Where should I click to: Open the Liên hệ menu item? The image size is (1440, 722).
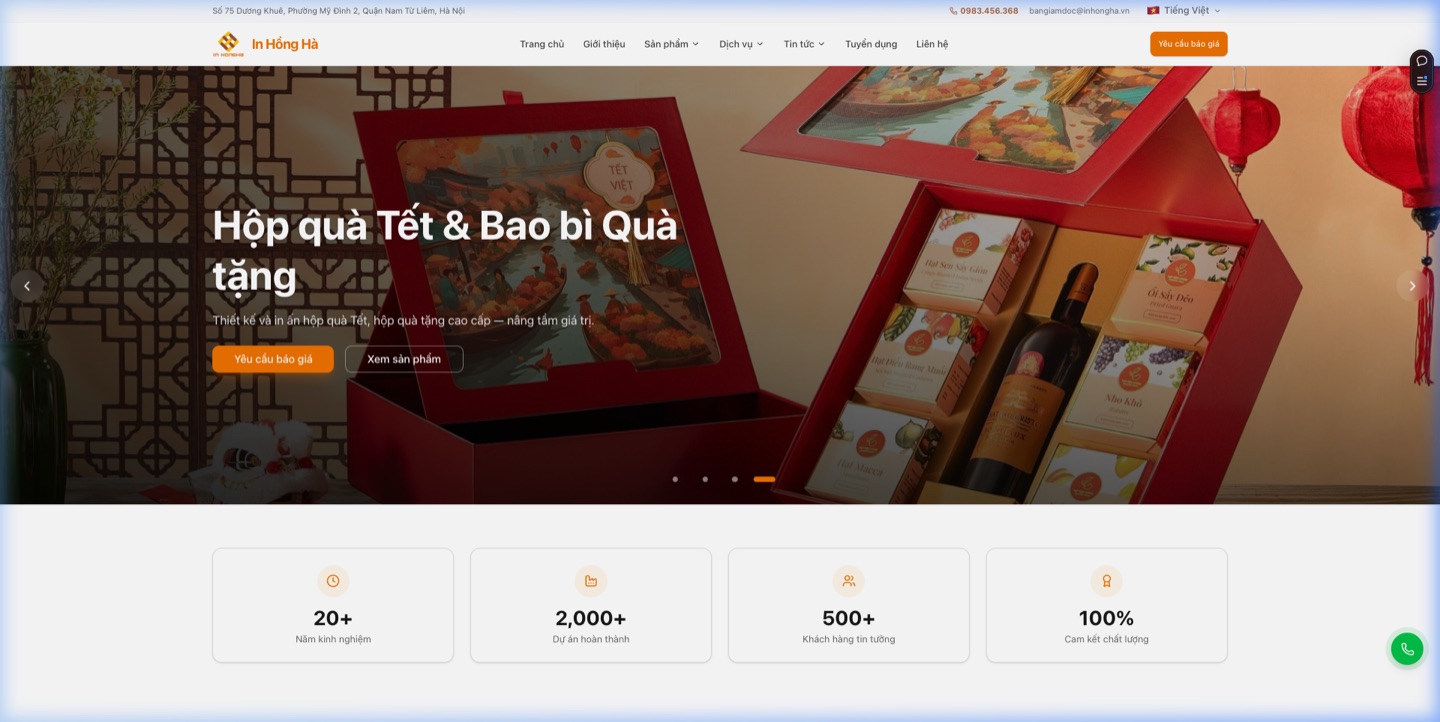point(932,44)
